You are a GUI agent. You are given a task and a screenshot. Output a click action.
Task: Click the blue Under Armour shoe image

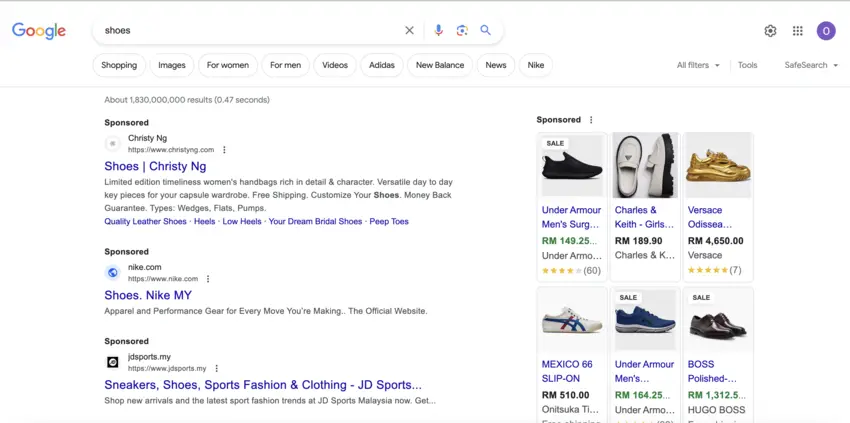pos(645,320)
